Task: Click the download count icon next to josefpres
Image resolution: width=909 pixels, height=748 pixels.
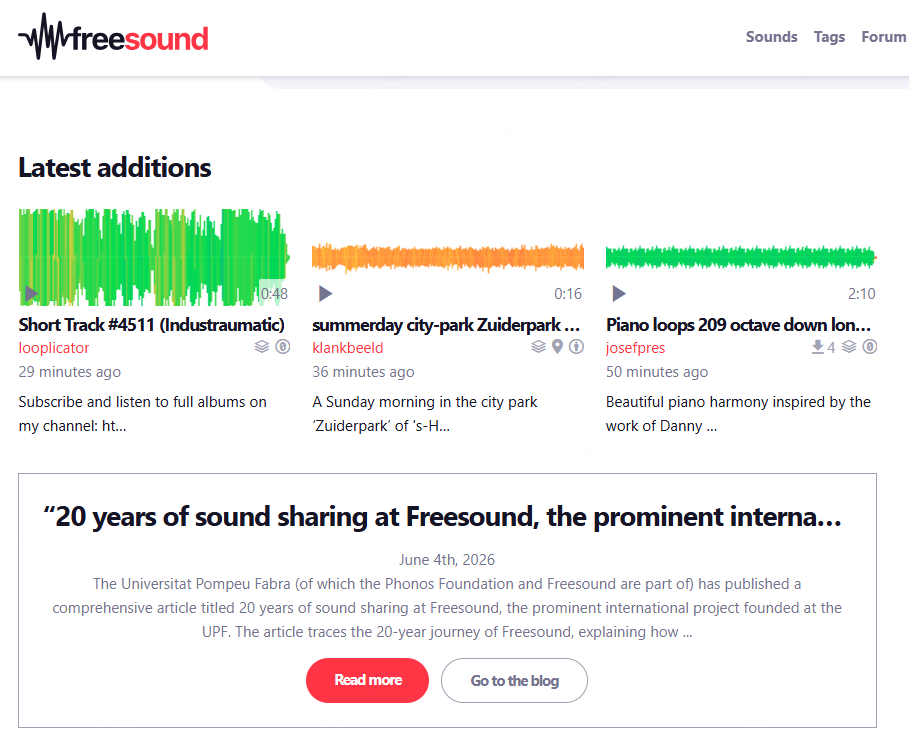Action: 818,347
